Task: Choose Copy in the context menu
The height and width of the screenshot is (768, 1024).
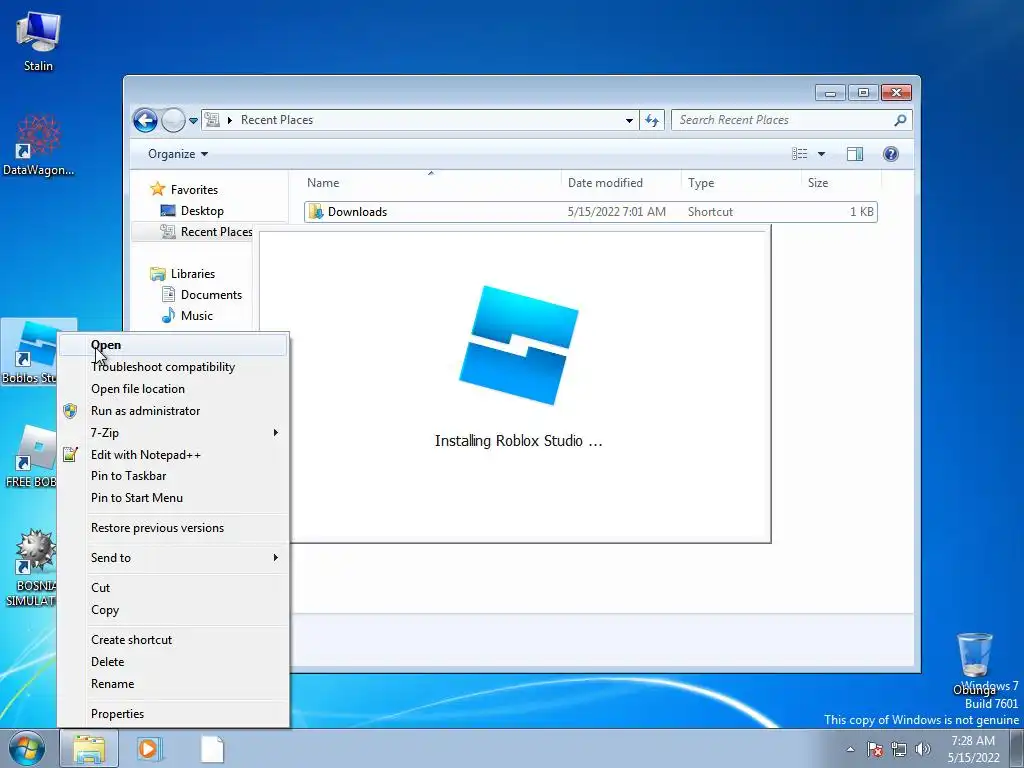Action: (x=173, y=610)
